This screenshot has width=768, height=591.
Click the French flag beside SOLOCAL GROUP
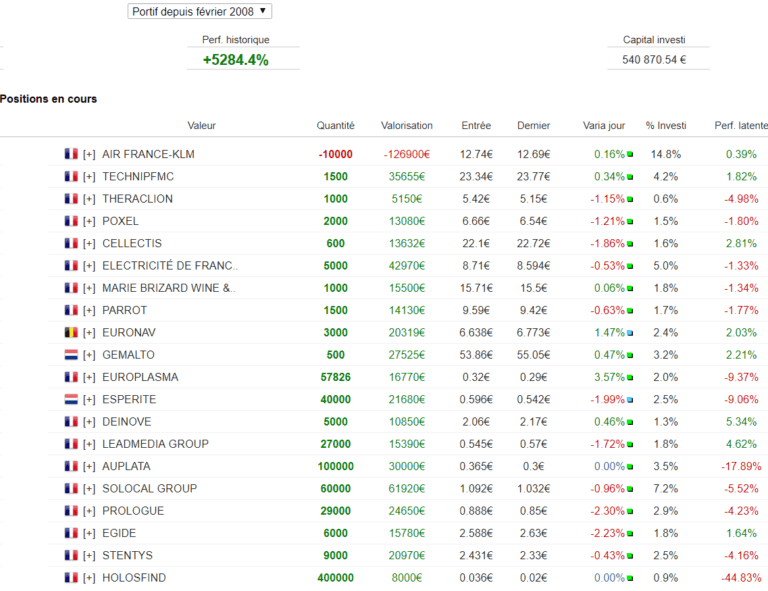click(x=71, y=488)
